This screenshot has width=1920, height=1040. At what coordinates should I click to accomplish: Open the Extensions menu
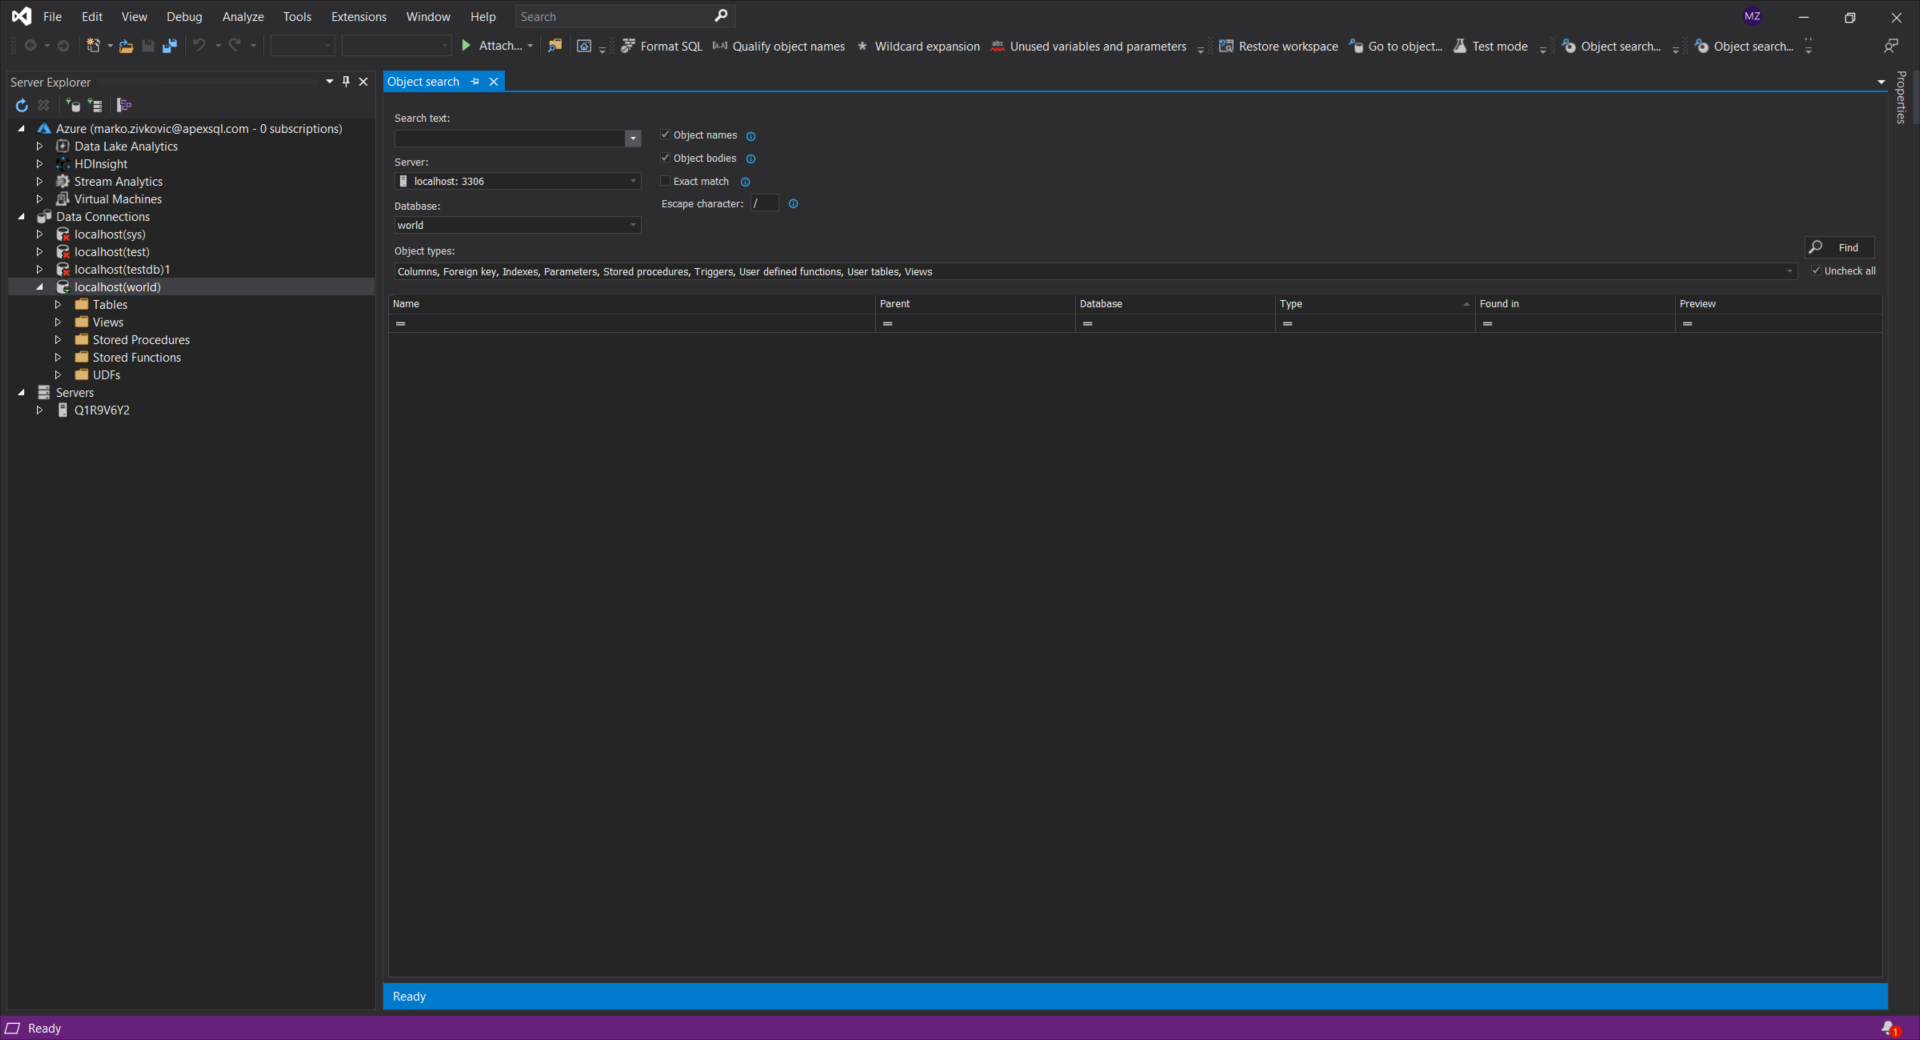[x=358, y=17]
